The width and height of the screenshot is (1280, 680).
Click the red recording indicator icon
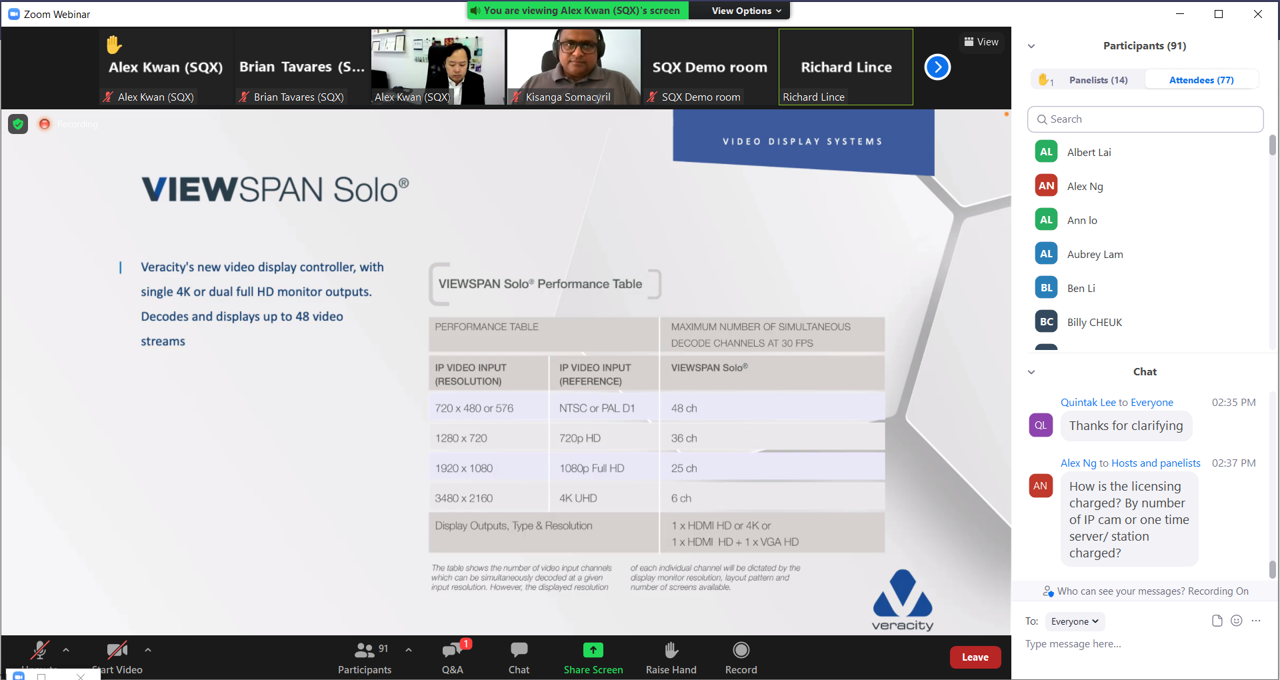44,124
